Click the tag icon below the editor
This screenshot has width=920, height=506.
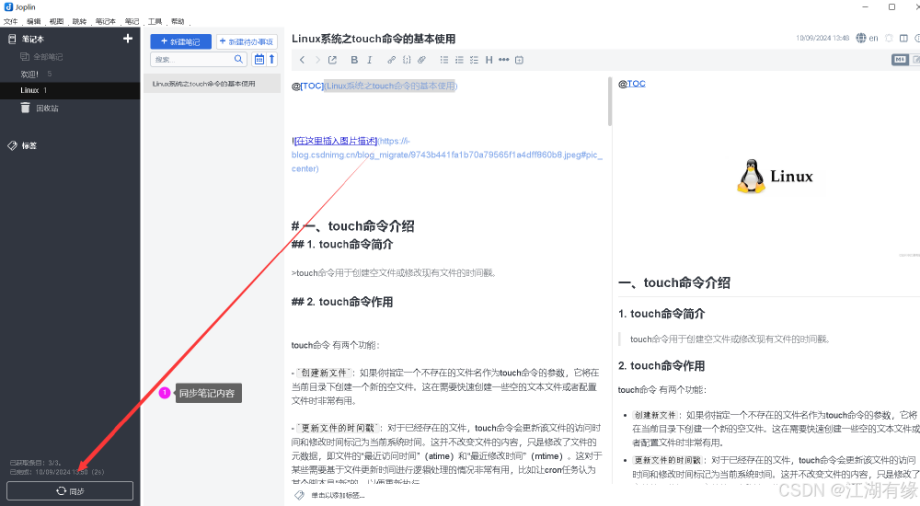[299, 495]
